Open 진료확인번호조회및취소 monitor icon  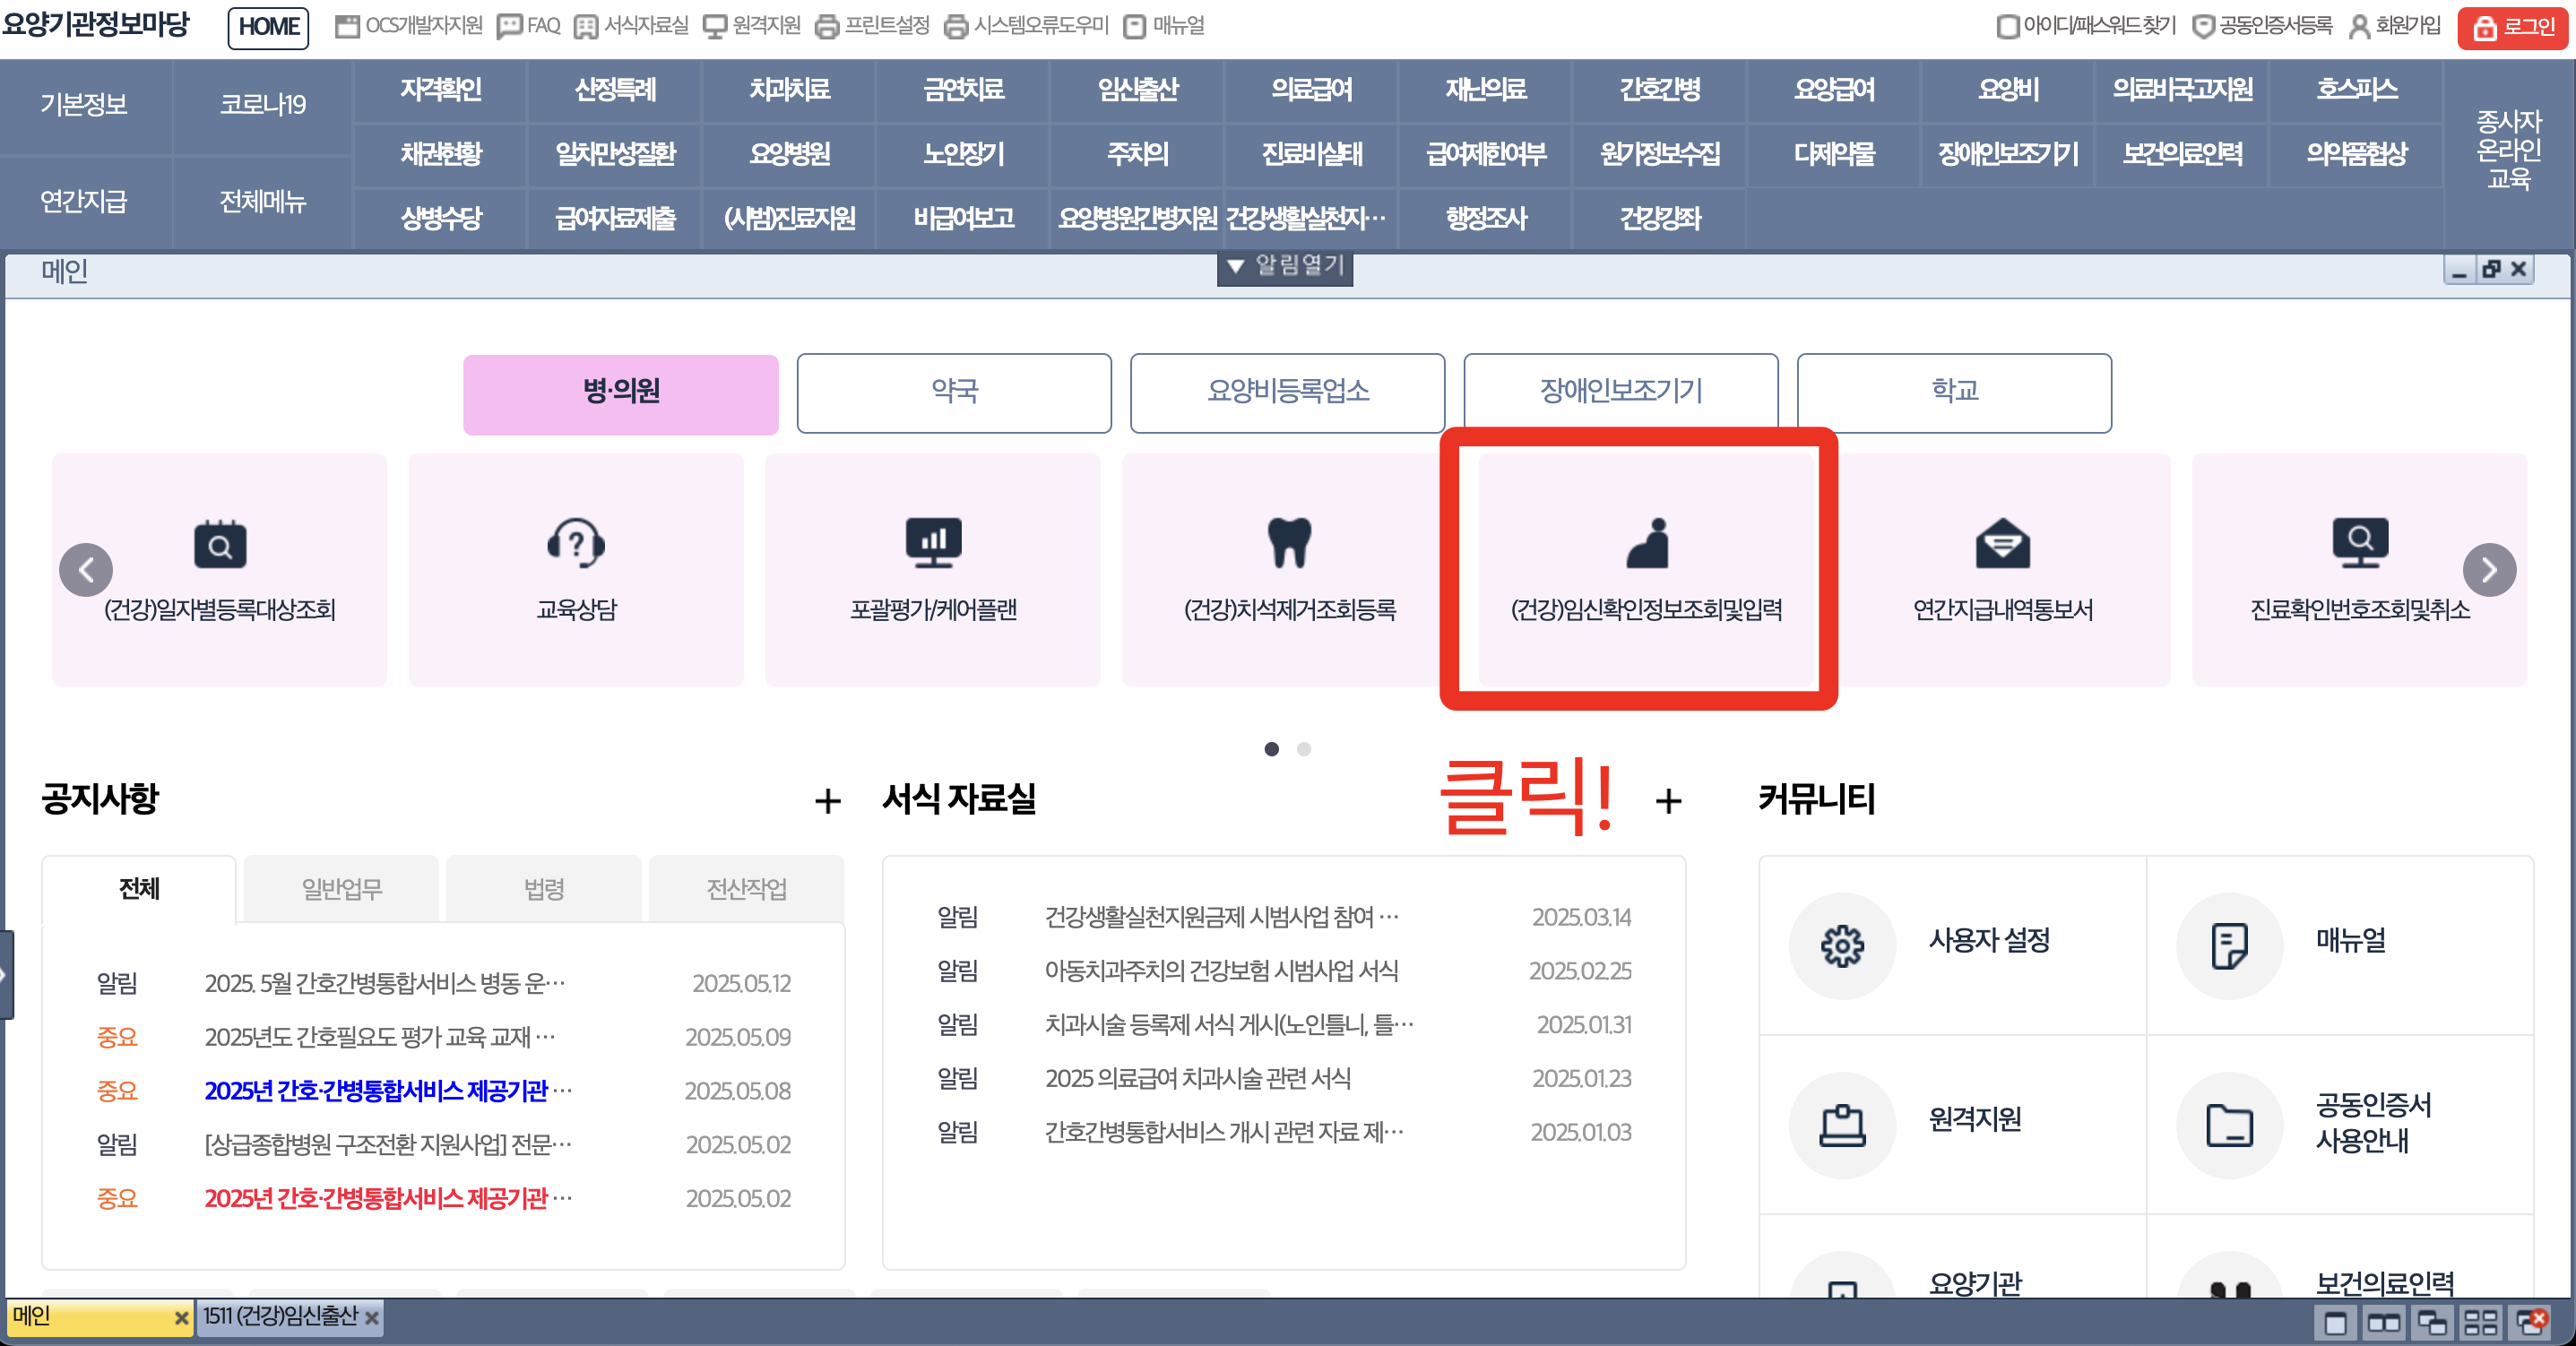tap(2360, 545)
